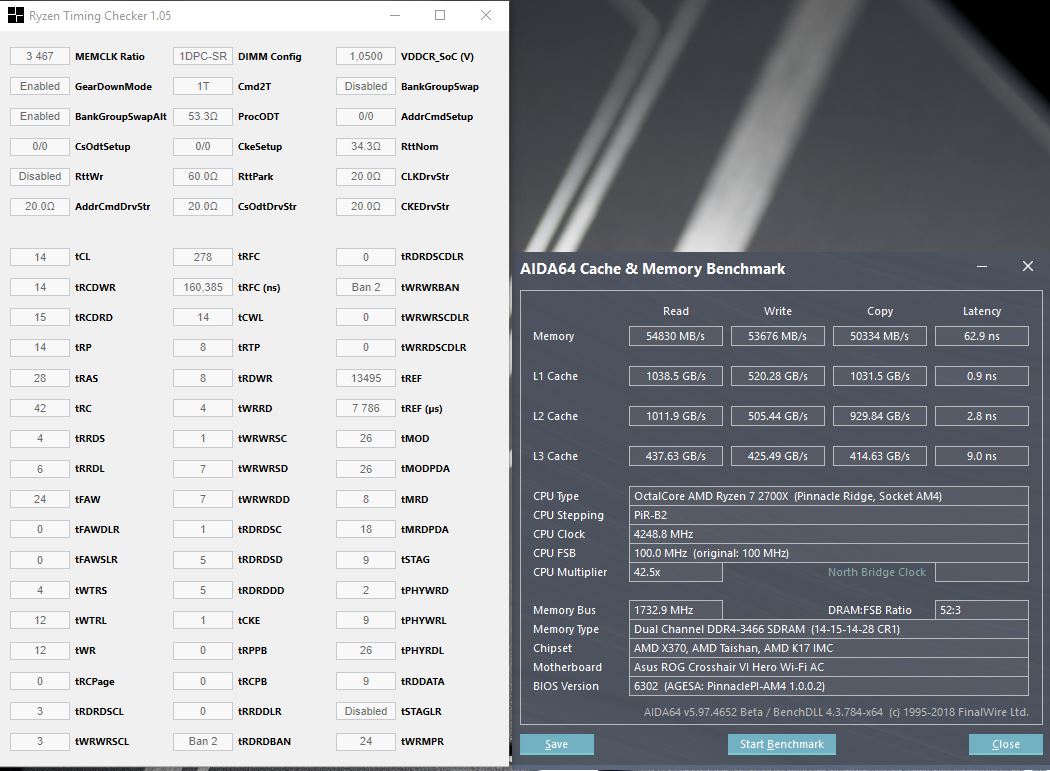Screen dimensions: 1050x771
Task: Select the Memory Read 54830 MB/s result
Action: click(x=676, y=336)
